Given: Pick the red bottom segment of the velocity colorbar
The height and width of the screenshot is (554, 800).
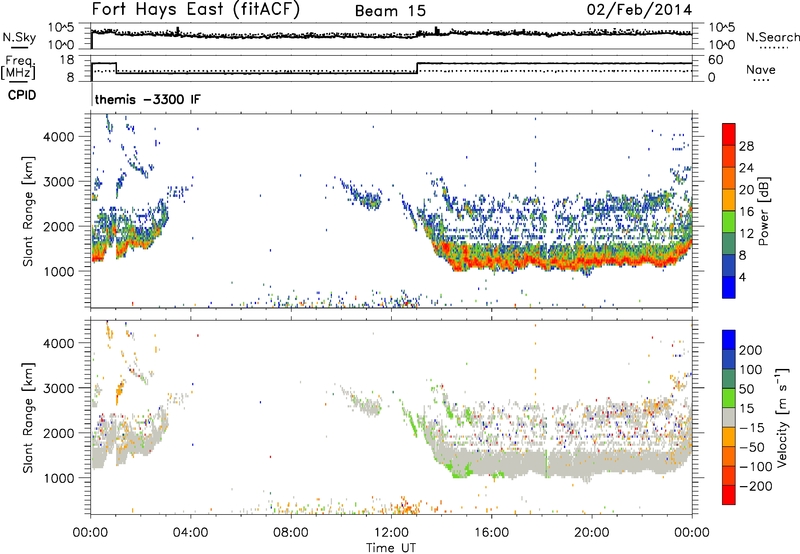Looking at the screenshot, I should 729,495.
